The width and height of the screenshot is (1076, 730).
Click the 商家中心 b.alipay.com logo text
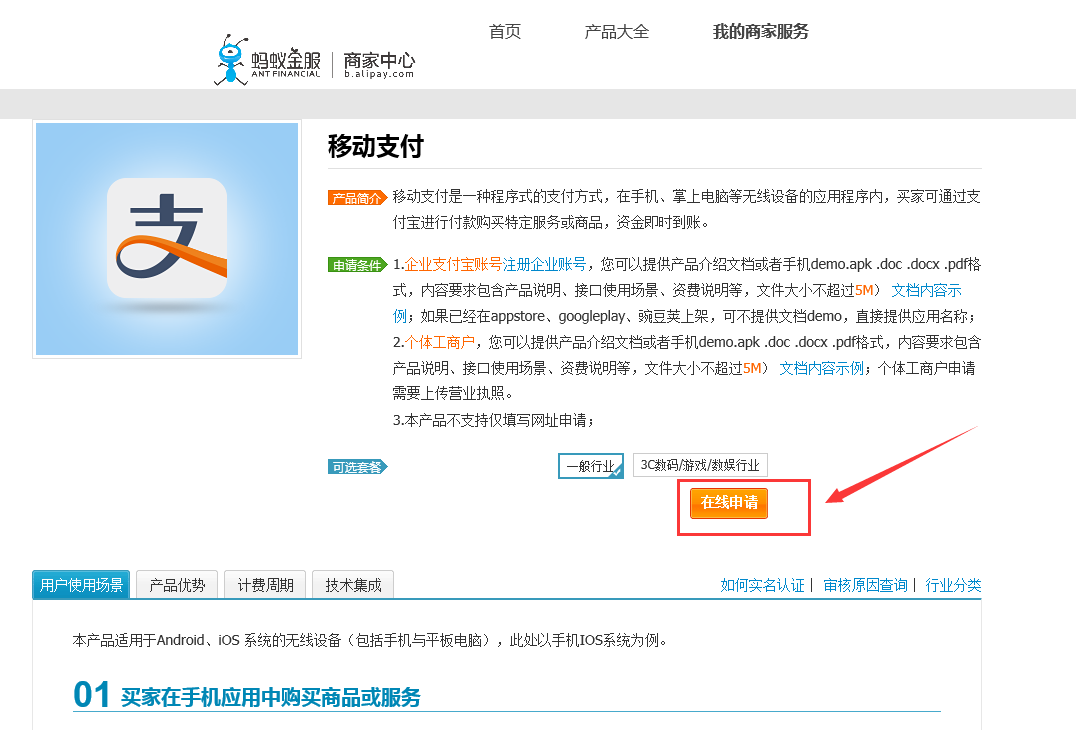tap(379, 64)
